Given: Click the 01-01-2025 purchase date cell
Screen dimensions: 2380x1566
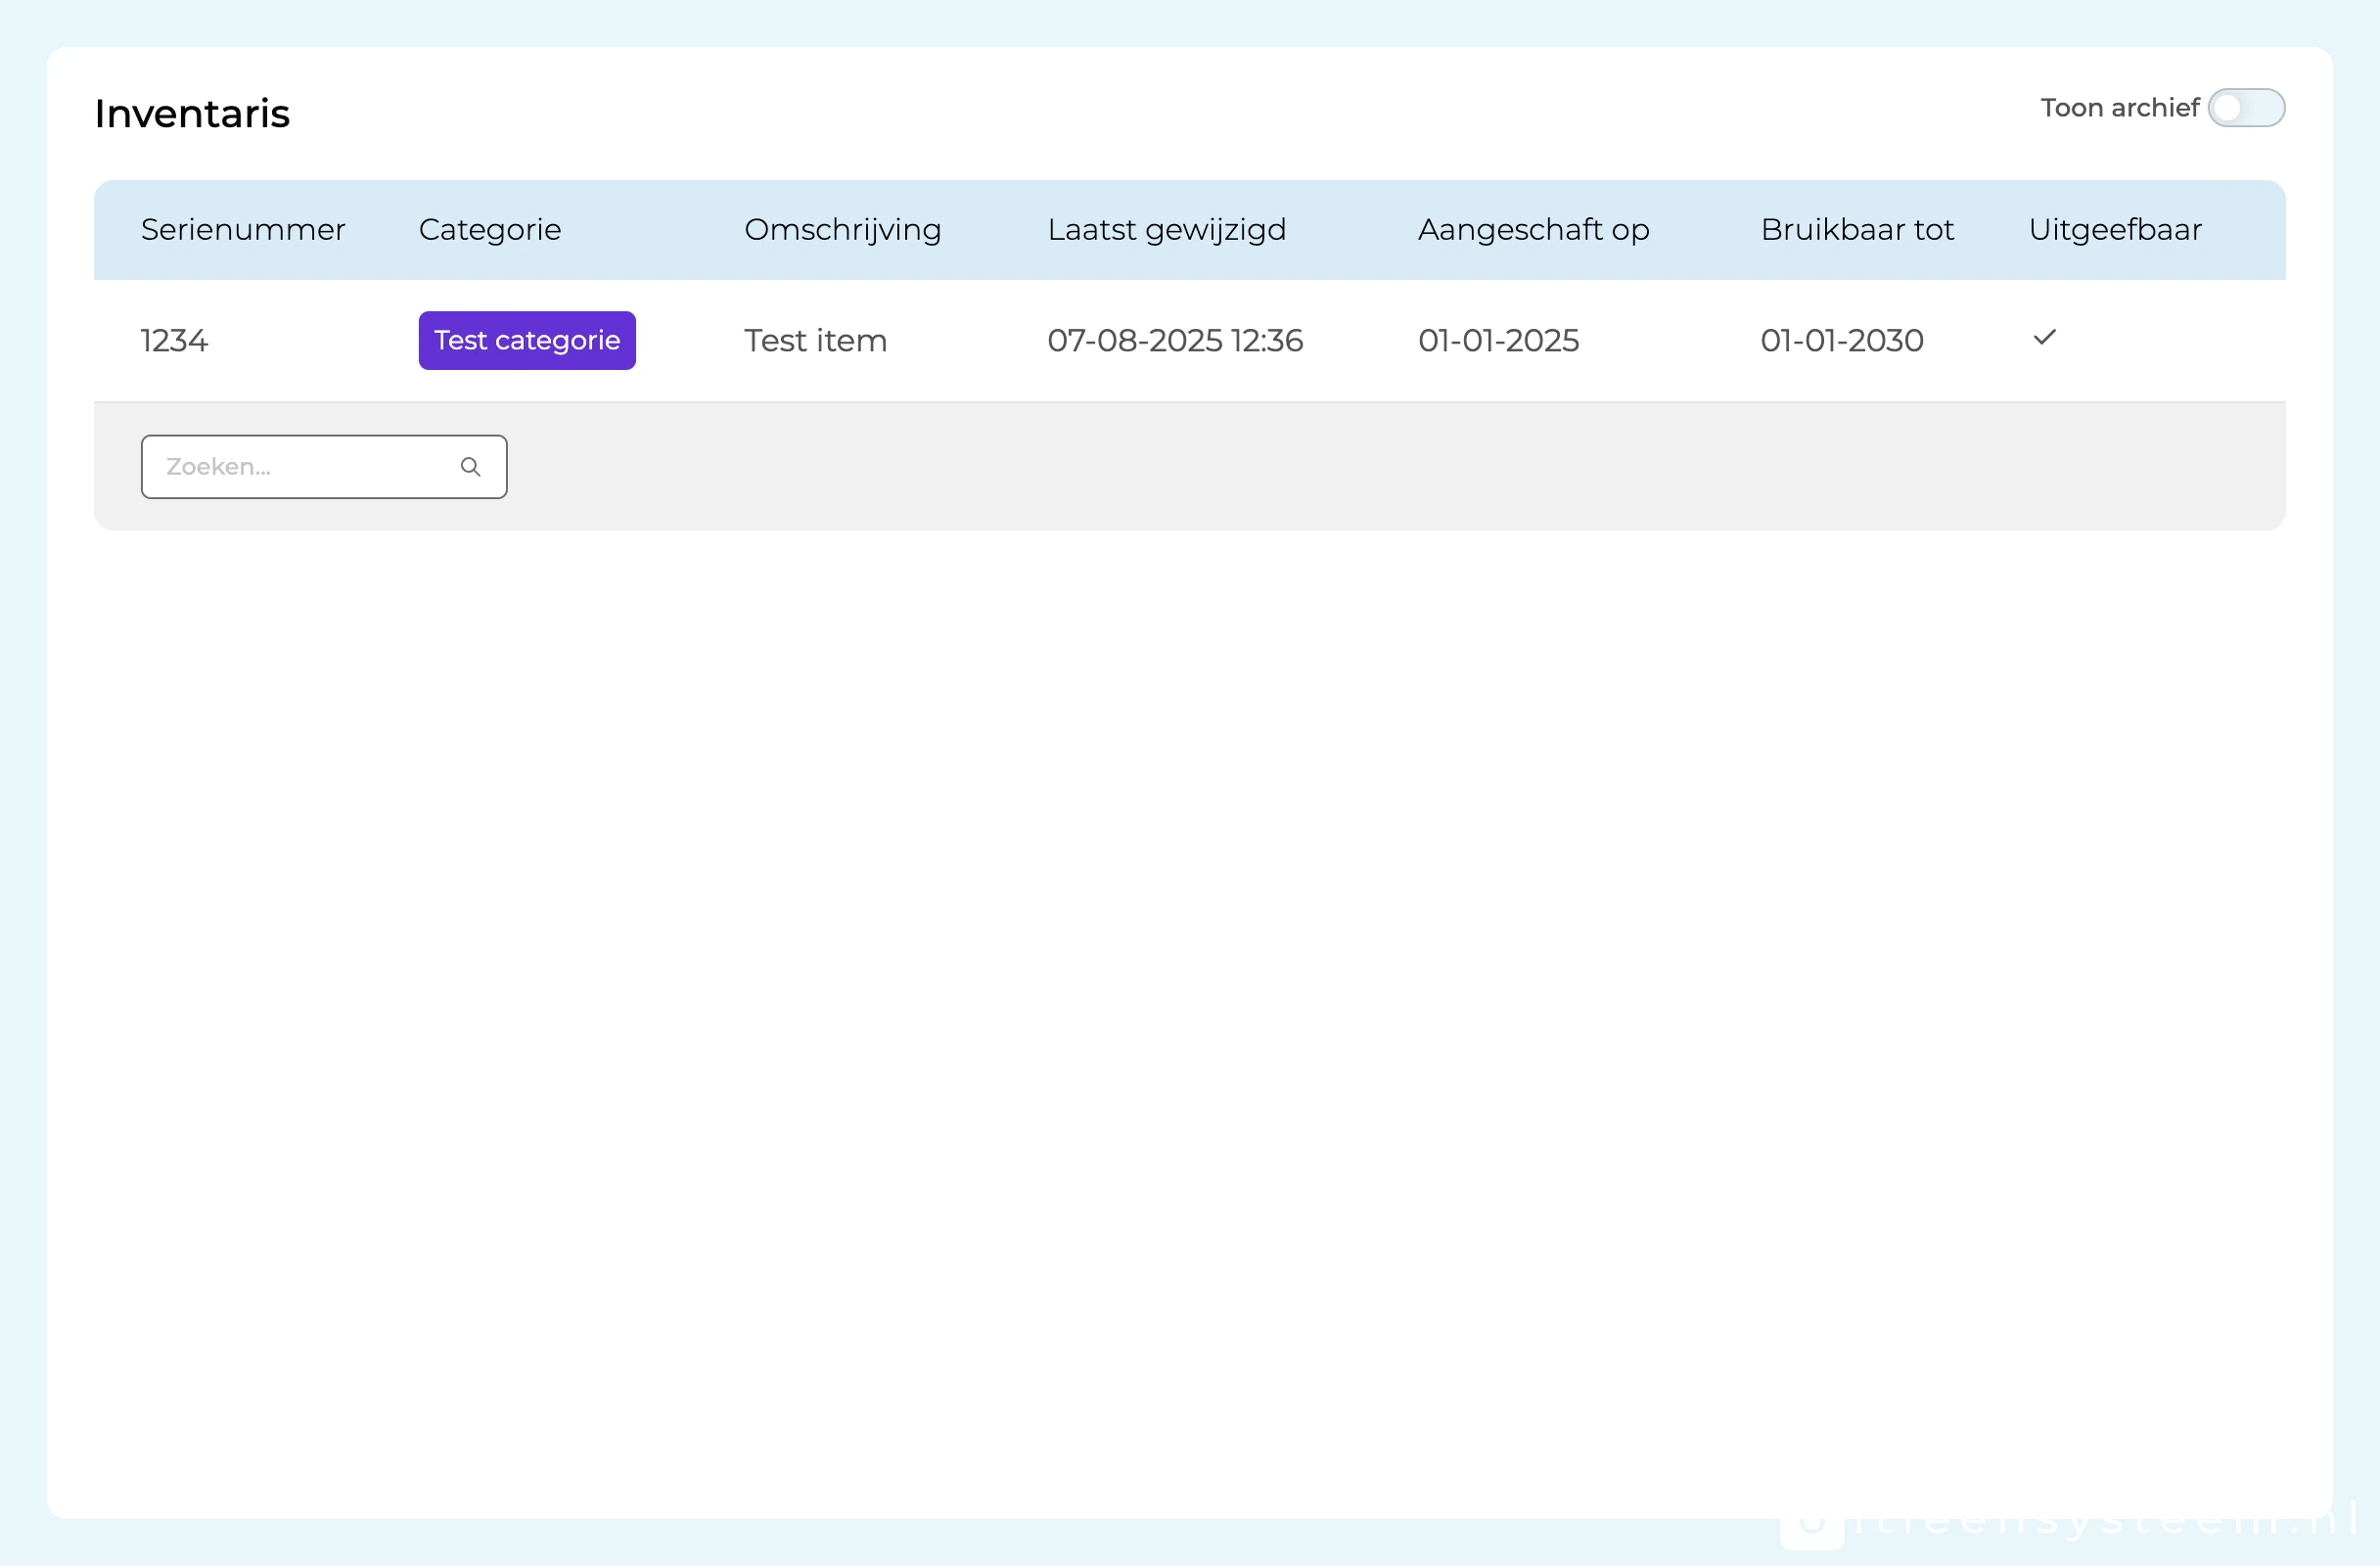Looking at the screenshot, I should tap(1498, 341).
